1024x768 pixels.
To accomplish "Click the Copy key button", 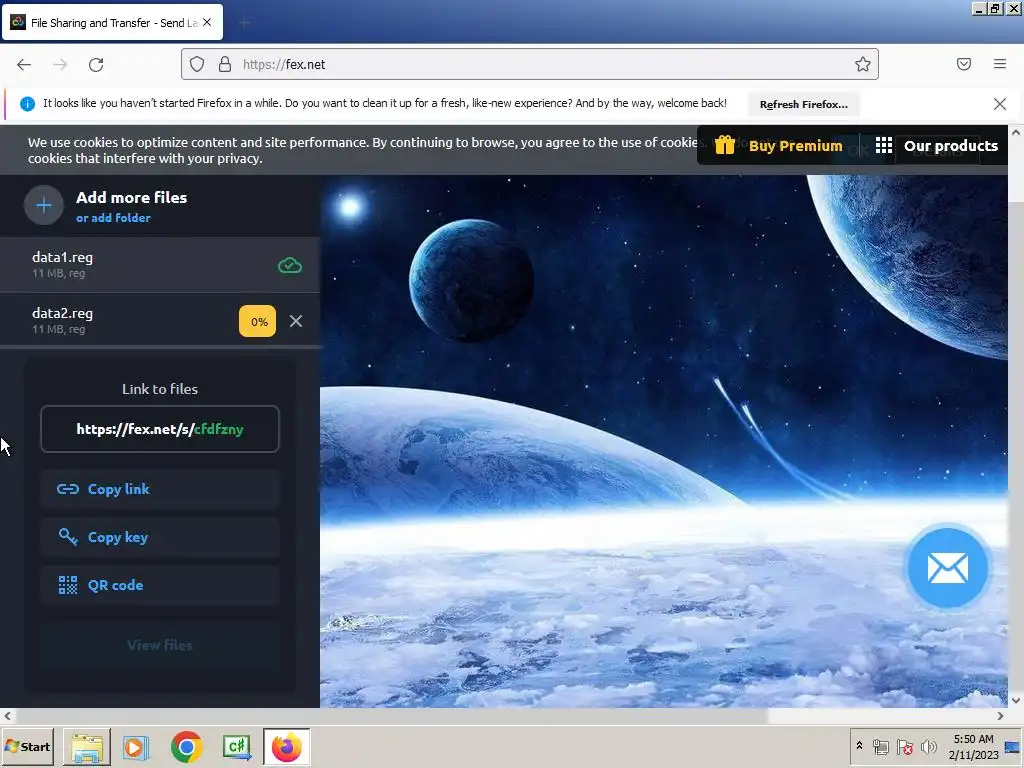I will click(160, 537).
